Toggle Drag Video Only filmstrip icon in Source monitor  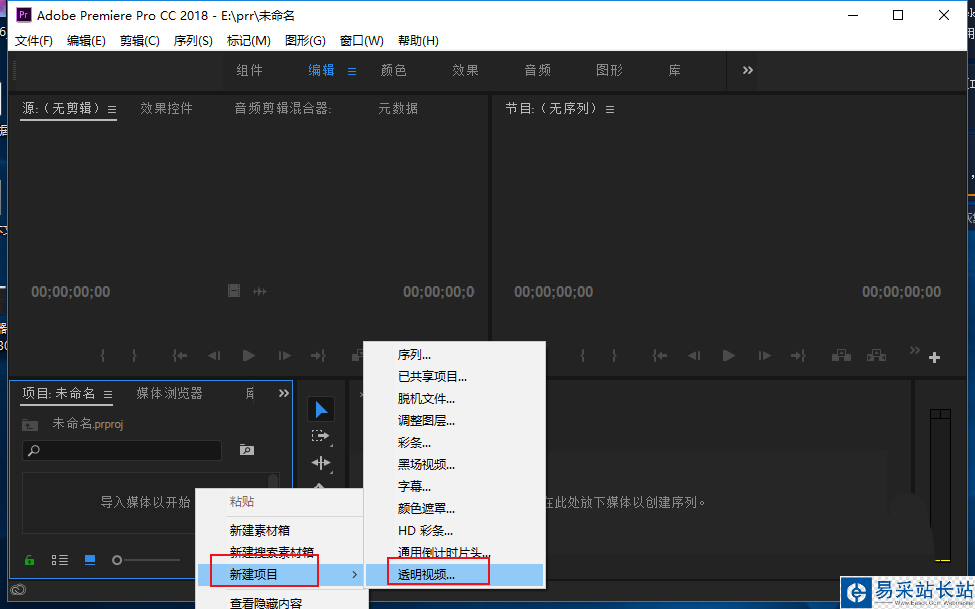point(234,291)
